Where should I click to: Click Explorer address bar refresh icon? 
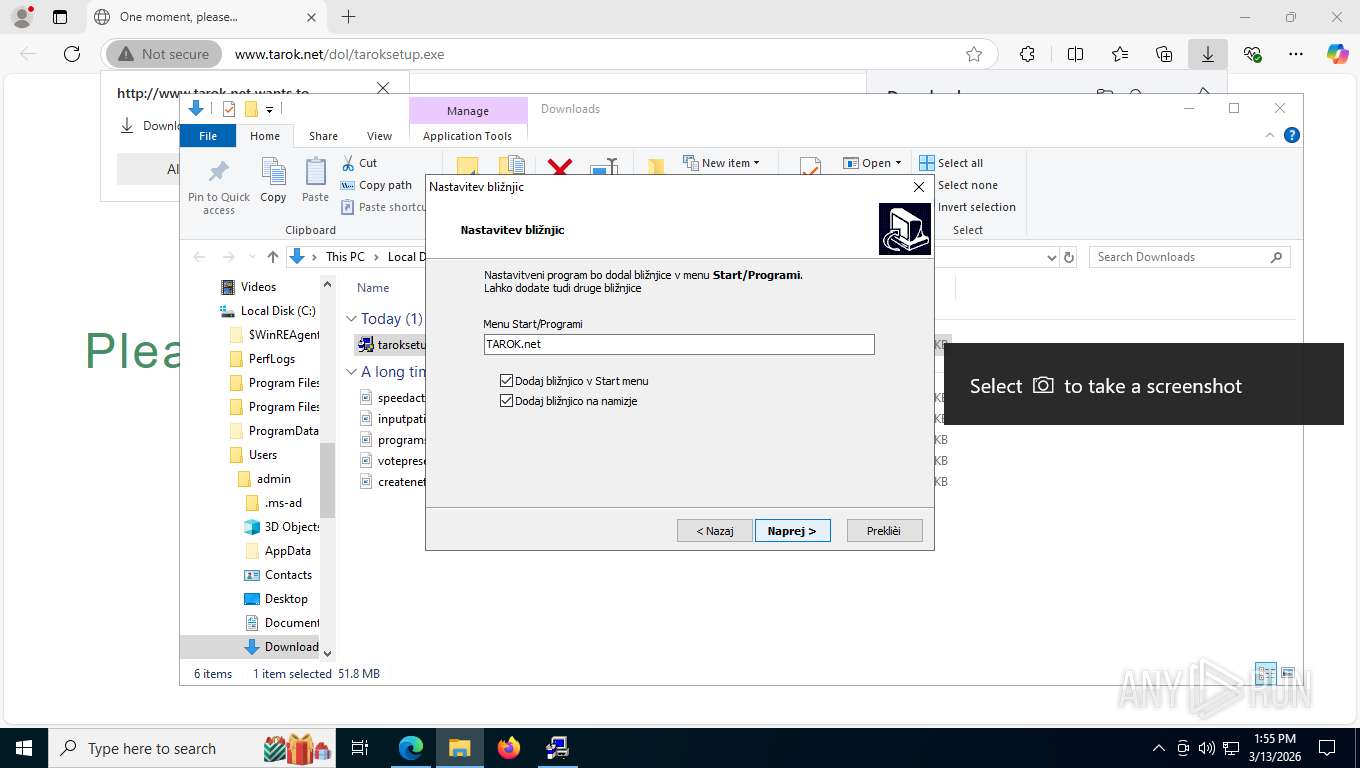pyautogui.click(x=1069, y=257)
